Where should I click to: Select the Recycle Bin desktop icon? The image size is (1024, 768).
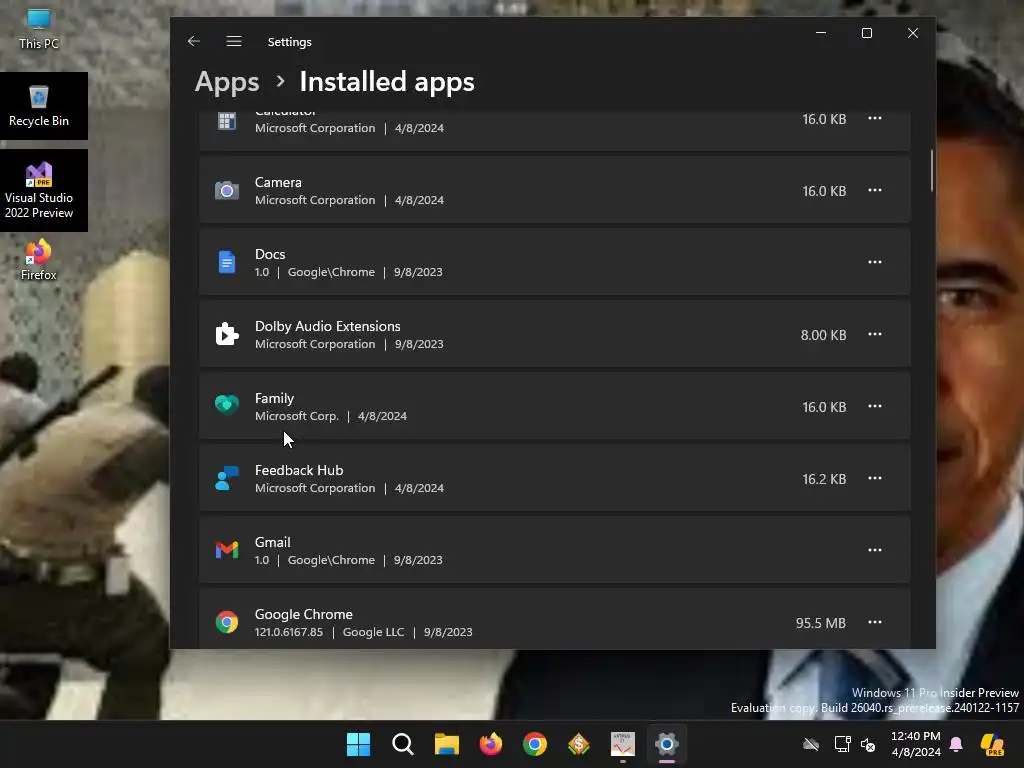[x=39, y=106]
